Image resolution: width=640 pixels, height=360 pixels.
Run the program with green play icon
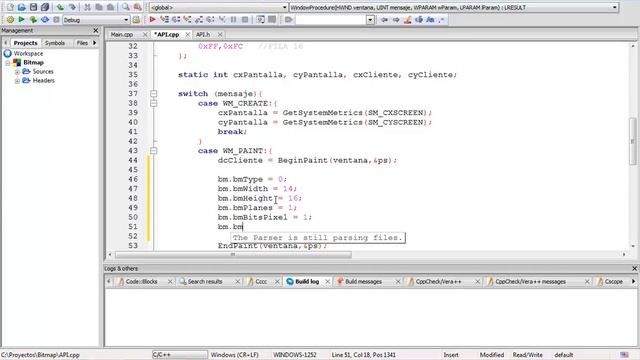tap(22, 19)
